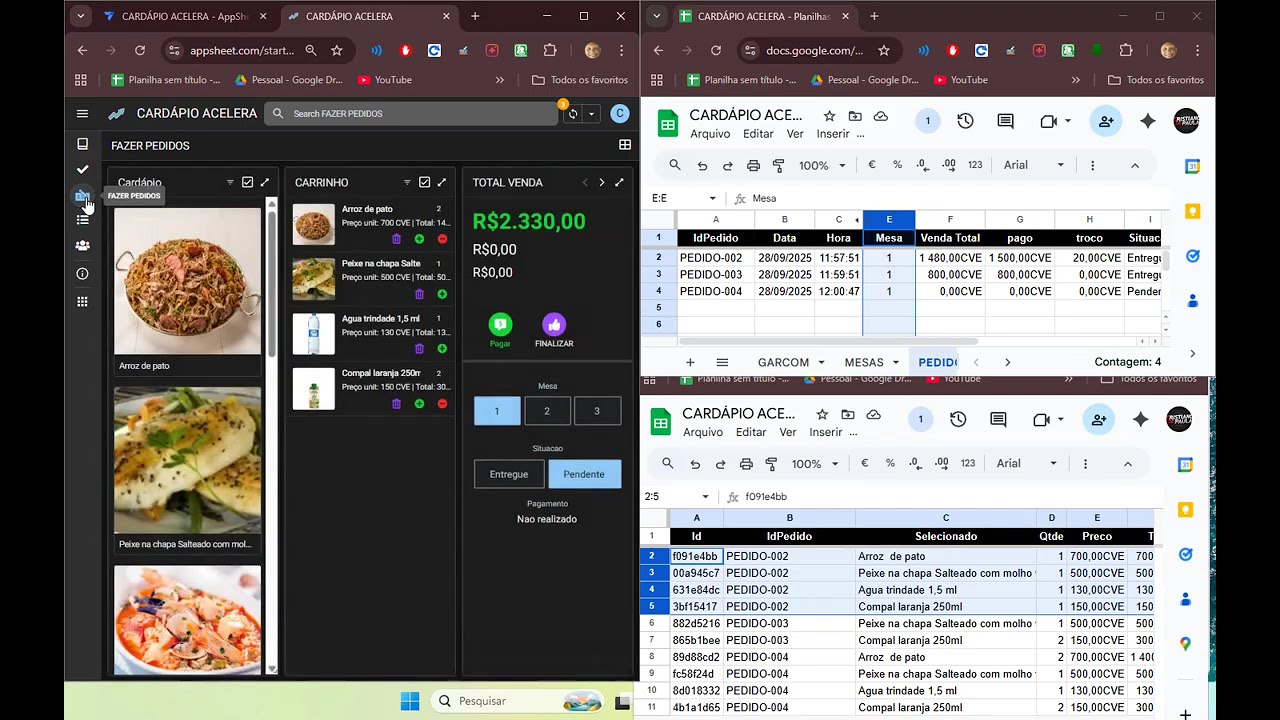Click the Cardápio panel vertical scrollbar
Image resolution: width=1280 pixels, height=720 pixels.
271,435
